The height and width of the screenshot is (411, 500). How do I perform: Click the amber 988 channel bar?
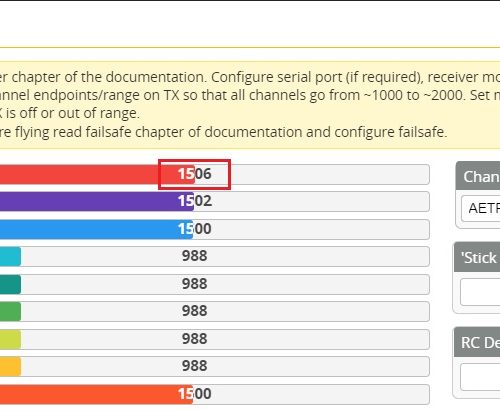[215, 366]
